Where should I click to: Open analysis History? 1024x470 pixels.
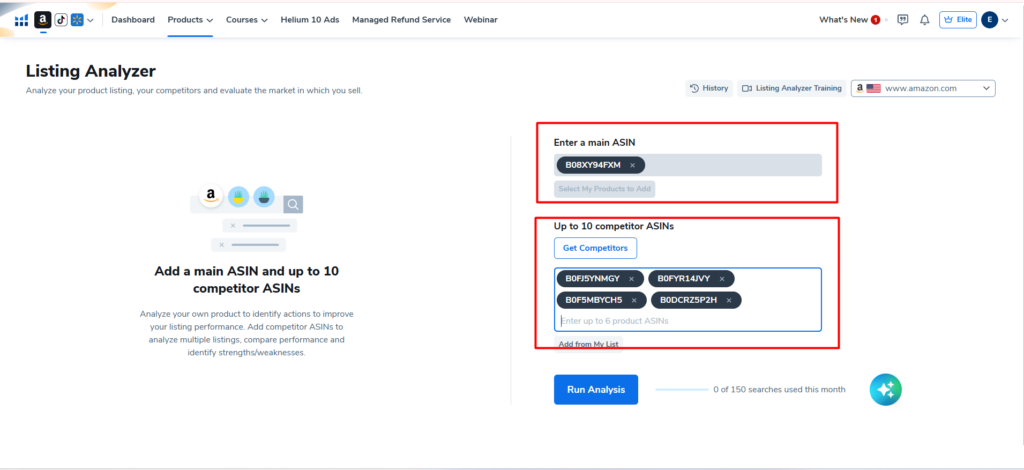coord(709,88)
